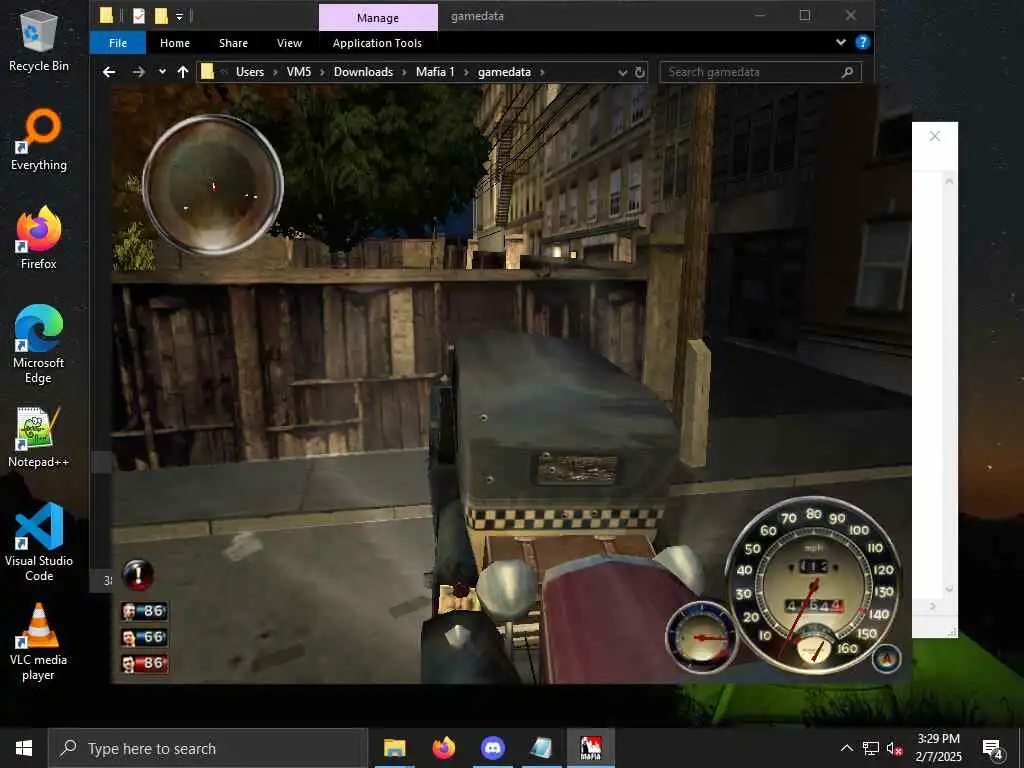The height and width of the screenshot is (768, 1024).
Task: Launch the Notepad++ desktop shortcut
Action: 39,436
